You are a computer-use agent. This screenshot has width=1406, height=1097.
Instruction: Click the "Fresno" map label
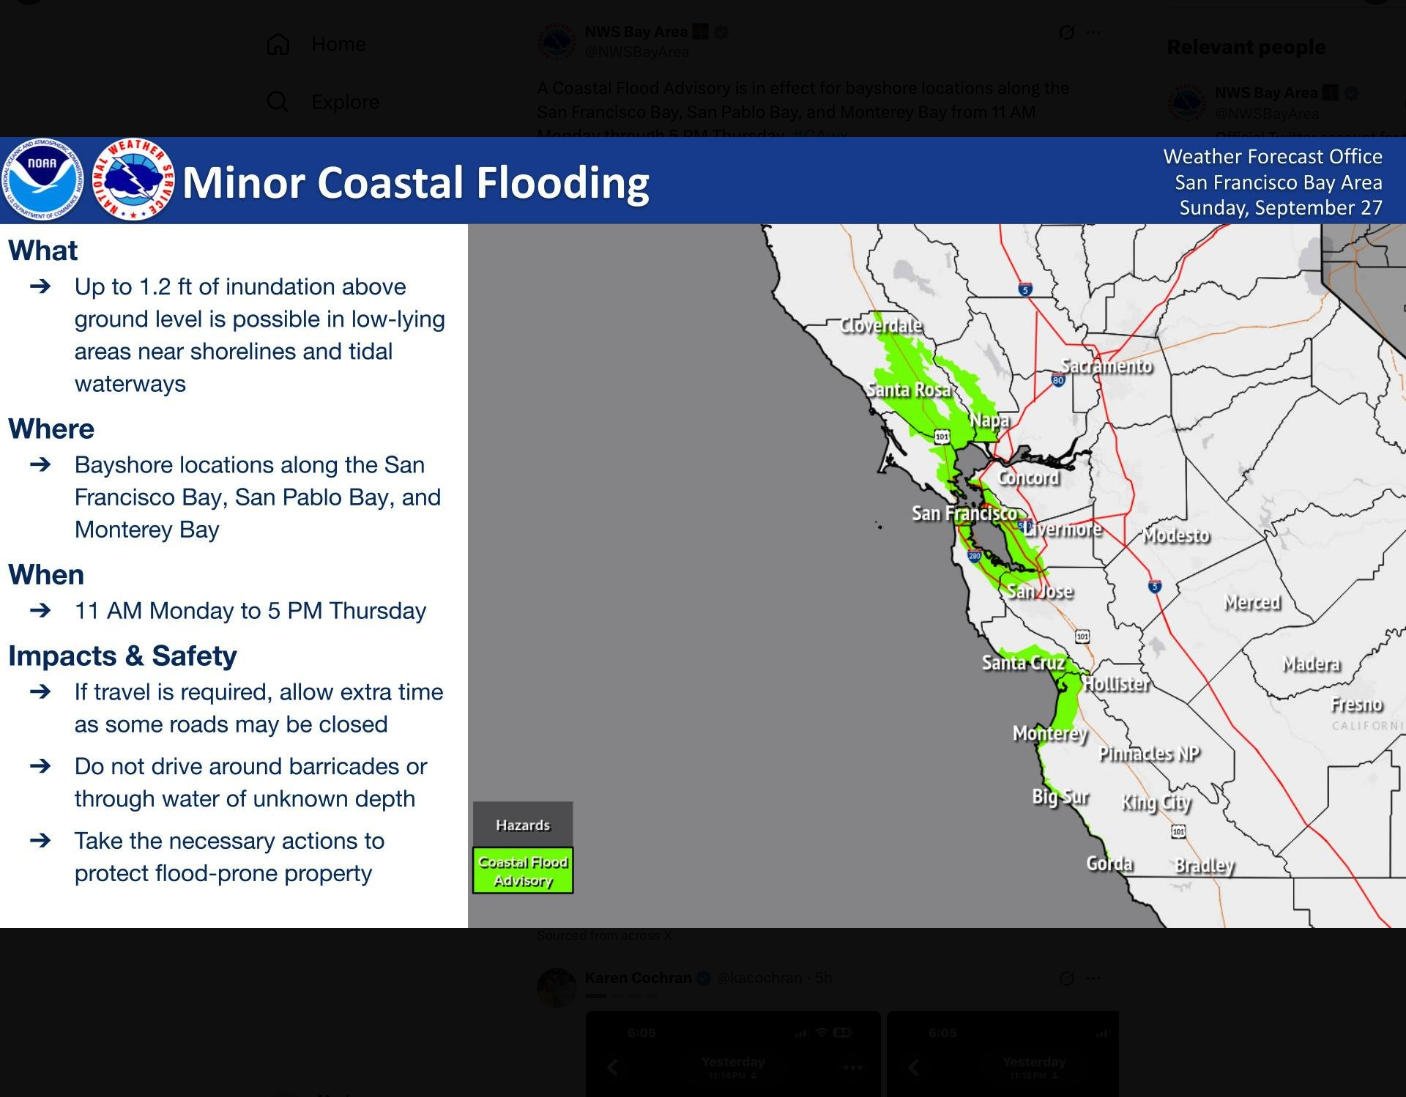pyautogui.click(x=1356, y=706)
